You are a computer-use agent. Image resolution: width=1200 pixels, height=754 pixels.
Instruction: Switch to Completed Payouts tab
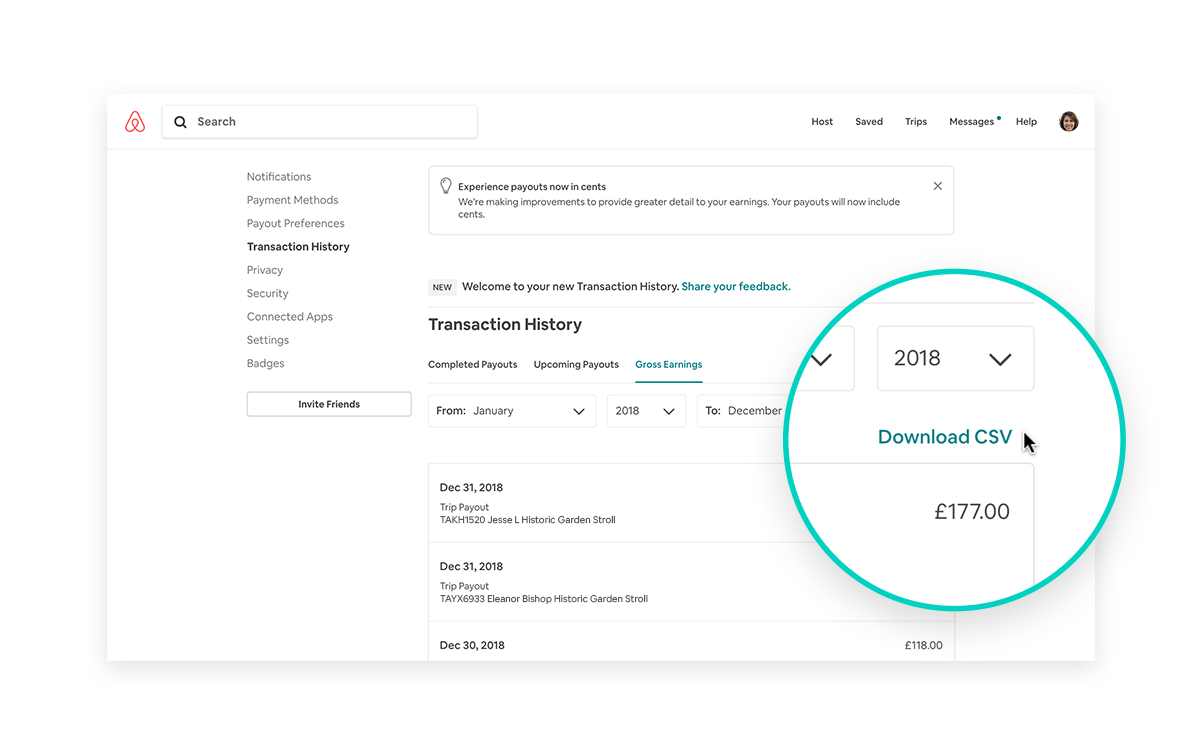click(472, 365)
